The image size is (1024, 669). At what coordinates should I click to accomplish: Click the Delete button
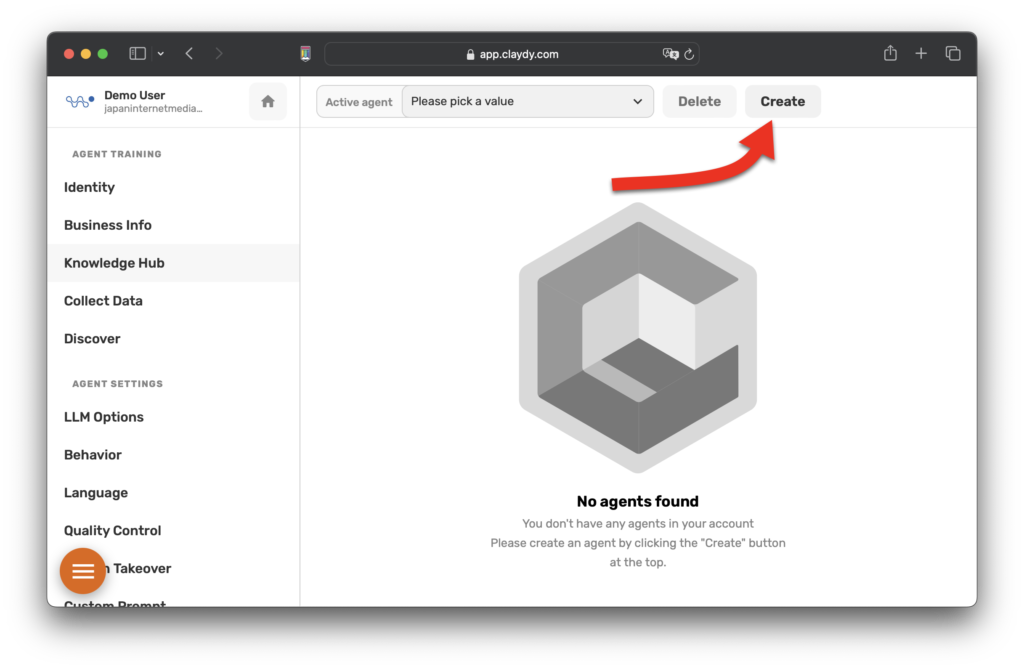pos(699,101)
